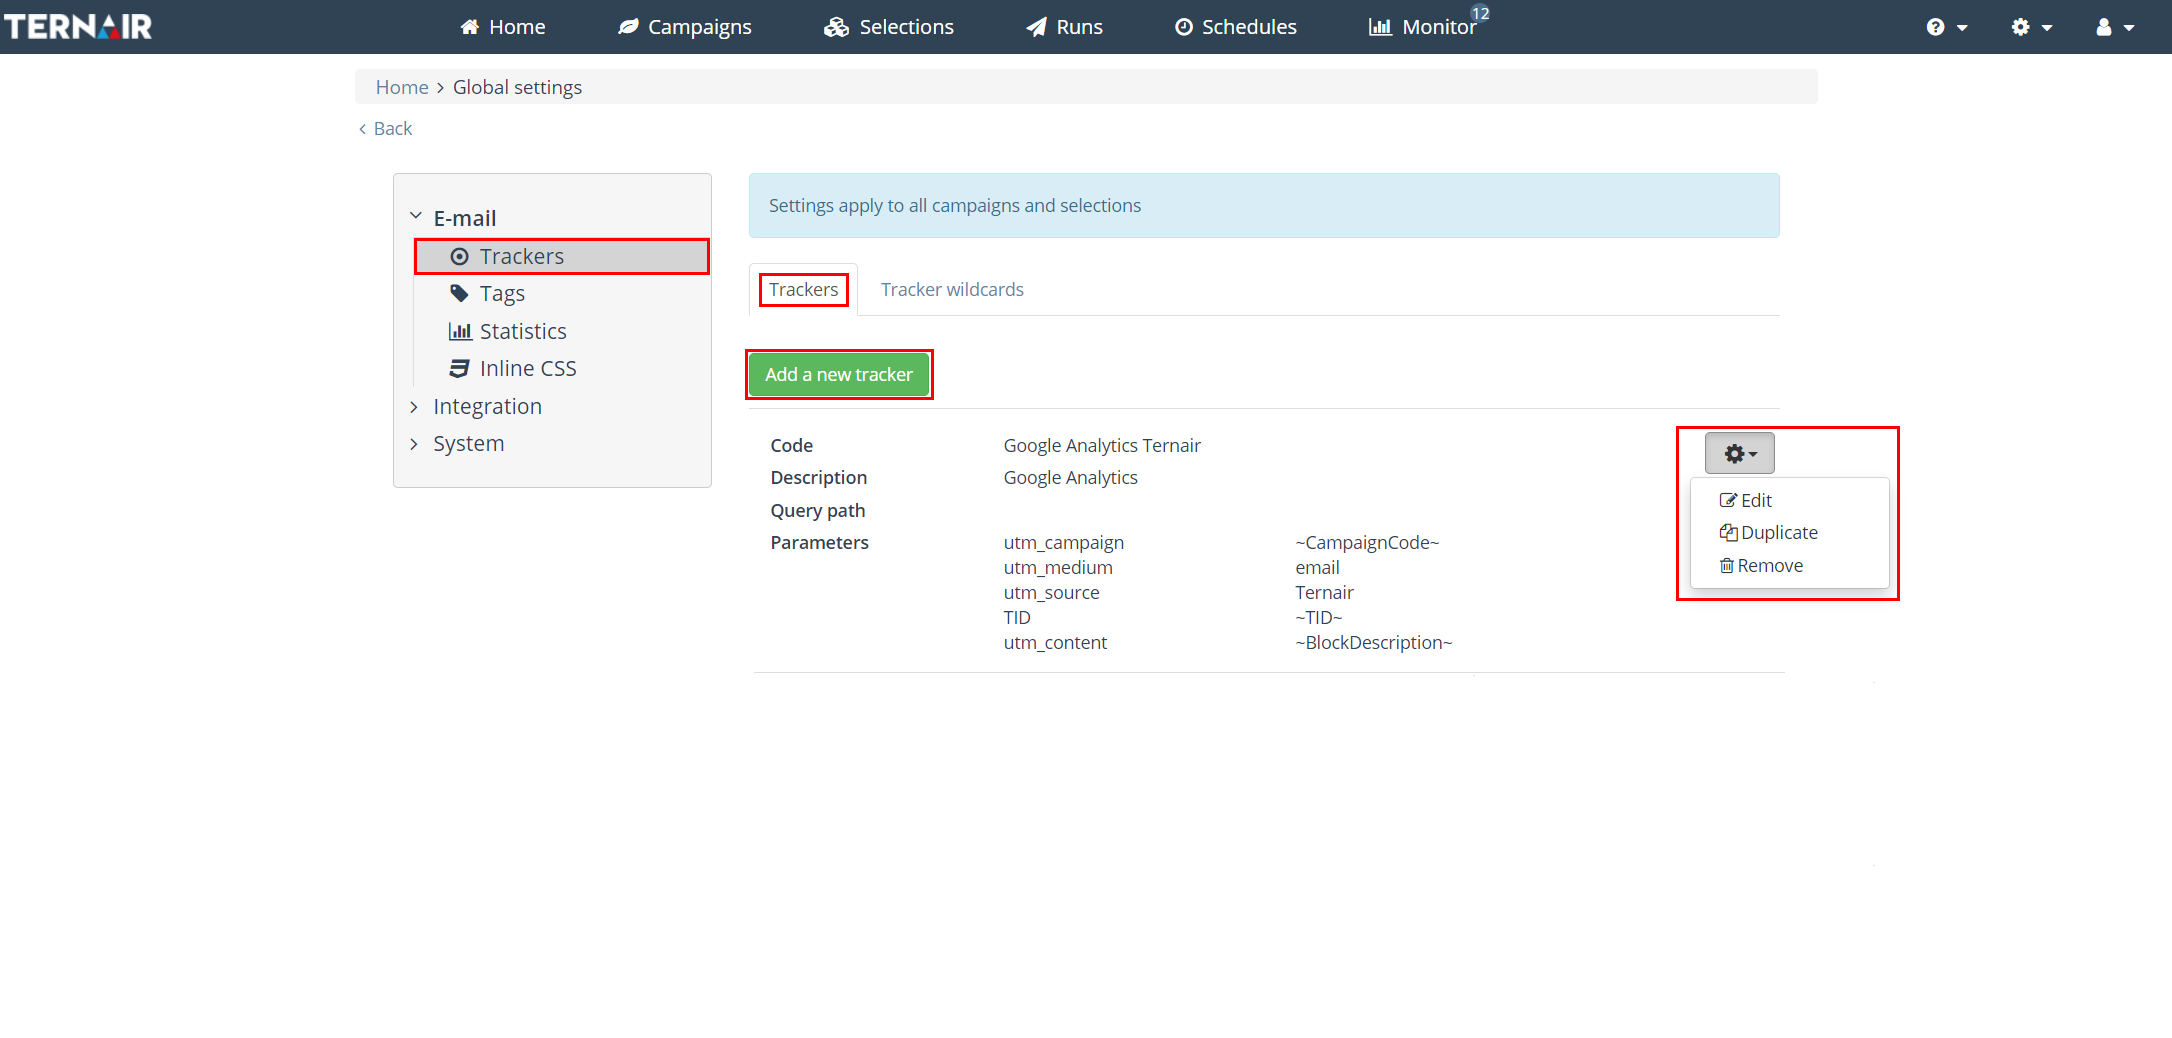
Task: Select the Integration tree item
Action: pos(487,406)
